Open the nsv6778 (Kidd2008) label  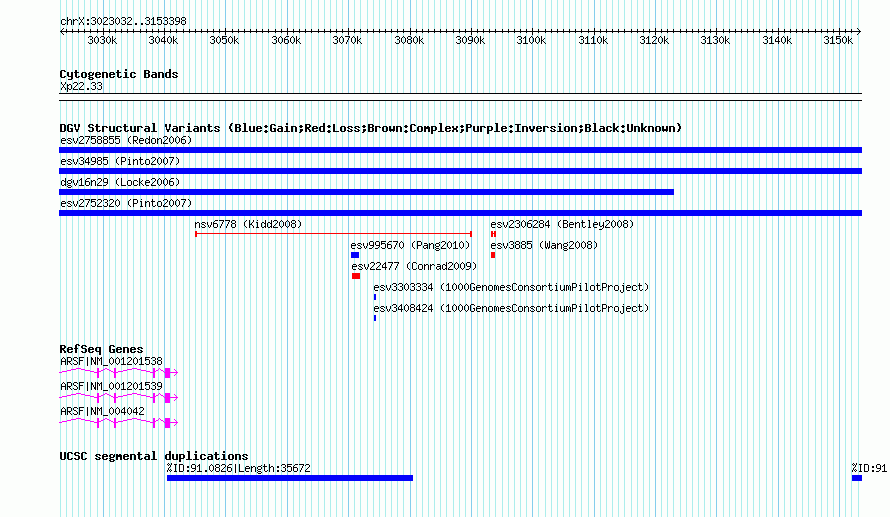(248, 224)
